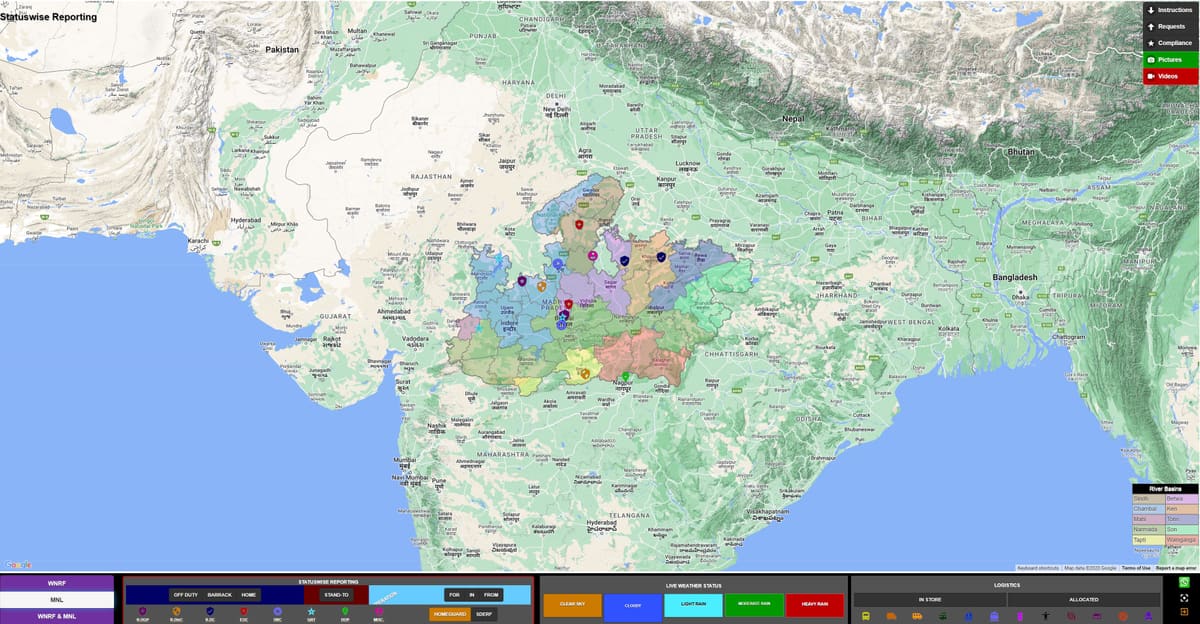
Task: Click the pink map marker below red one
Action: tap(593, 256)
